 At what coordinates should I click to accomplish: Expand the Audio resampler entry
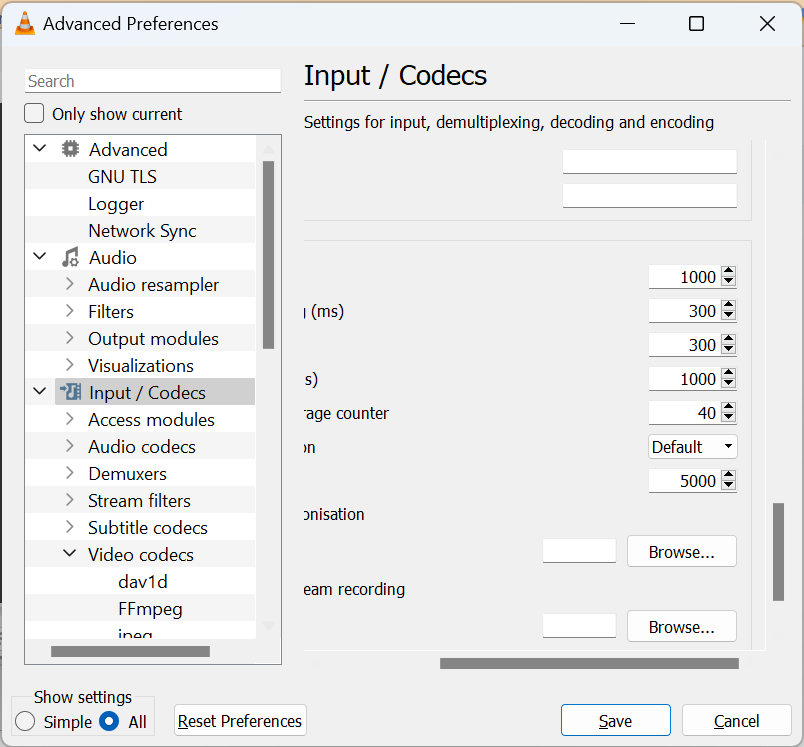pos(69,284)
